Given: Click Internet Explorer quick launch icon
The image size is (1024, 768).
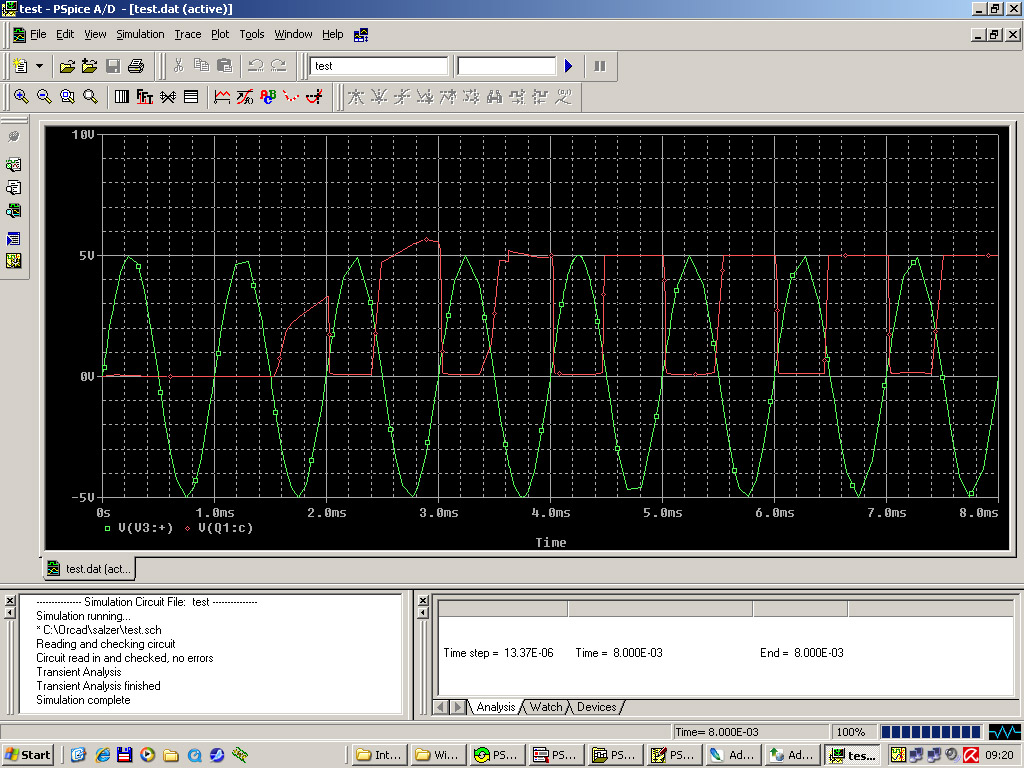Looking at the screenshot, I should click(102, 755).
